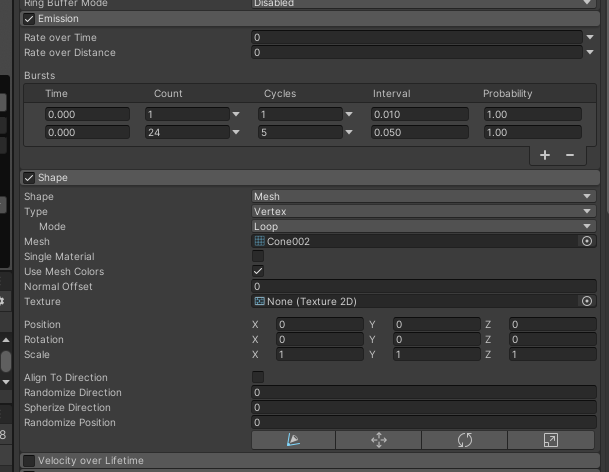Image resolution: width=609 pixels, height=472 pixels.
Task: Remove a burst with the minus button
Action: pyautogui.click(x=570, y=155)
